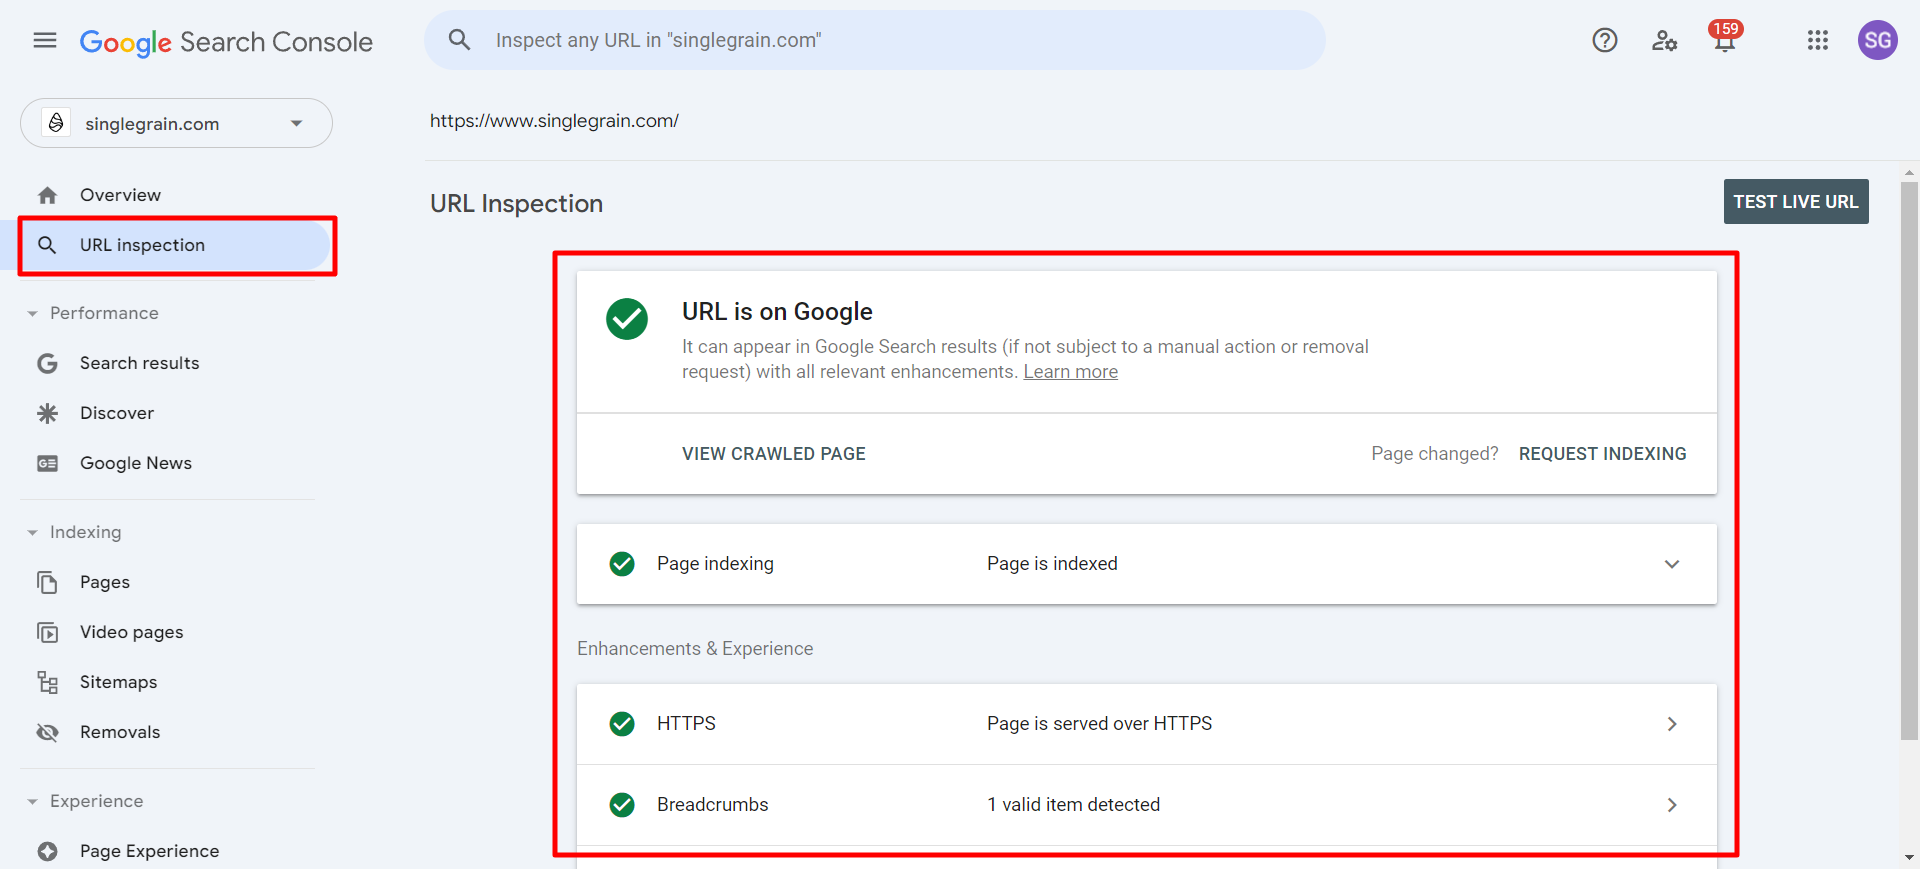
Task: Open Breadcrumbs details arrow
Action: pos(1672,805)
